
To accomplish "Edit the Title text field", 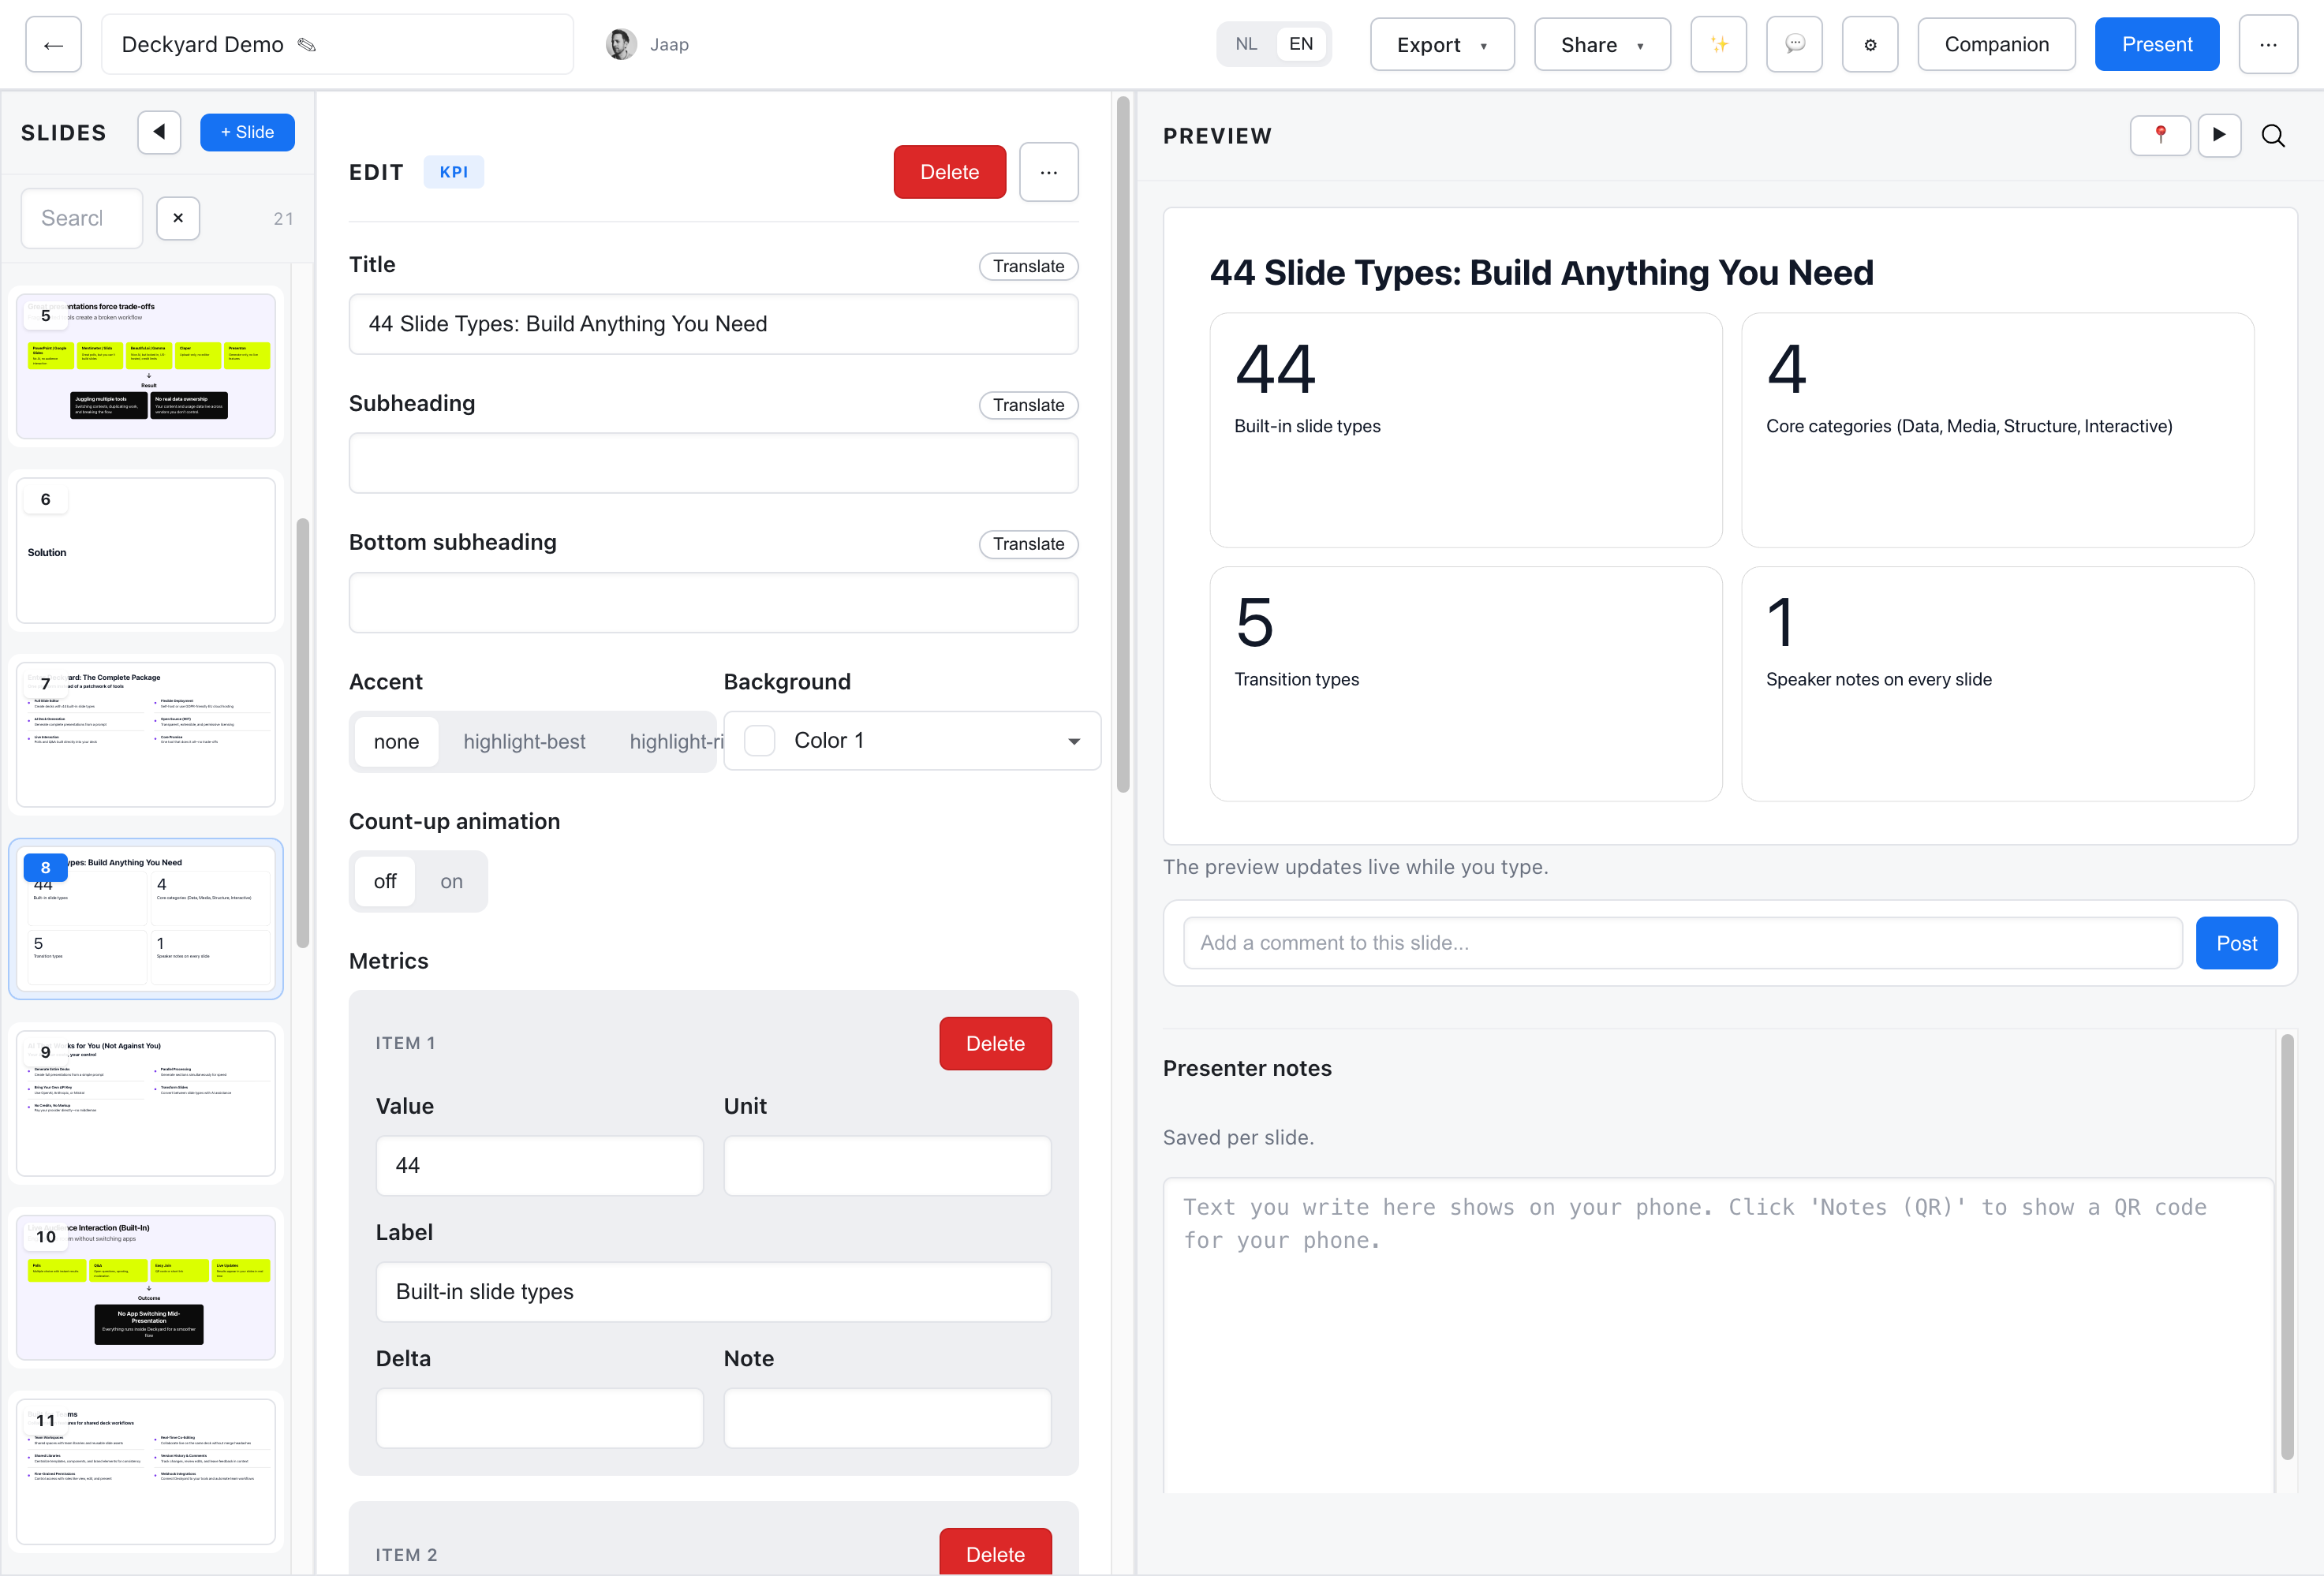I will pos(713,324).
